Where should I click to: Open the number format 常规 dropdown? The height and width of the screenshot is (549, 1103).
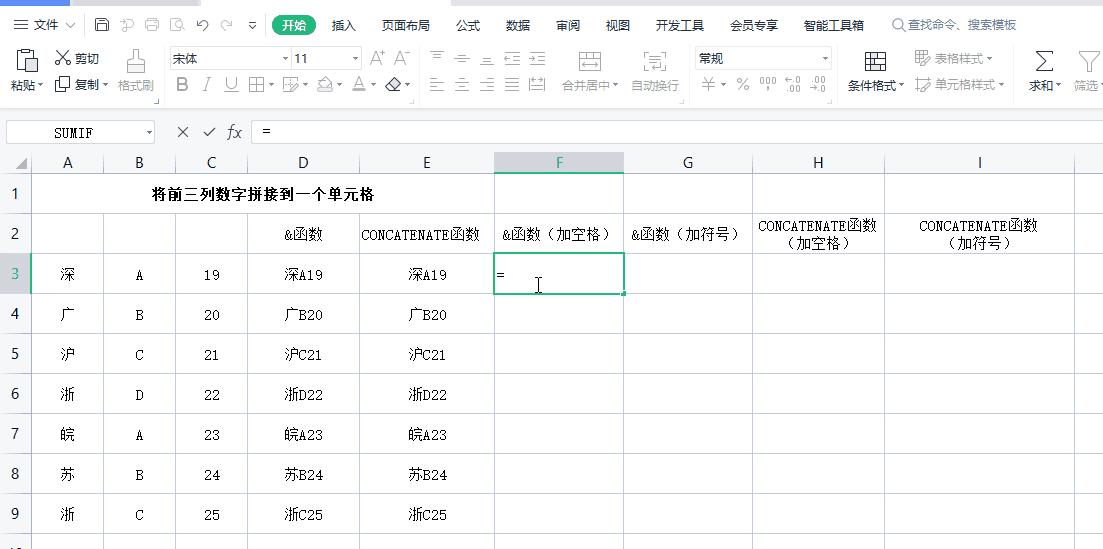[825, 59]
